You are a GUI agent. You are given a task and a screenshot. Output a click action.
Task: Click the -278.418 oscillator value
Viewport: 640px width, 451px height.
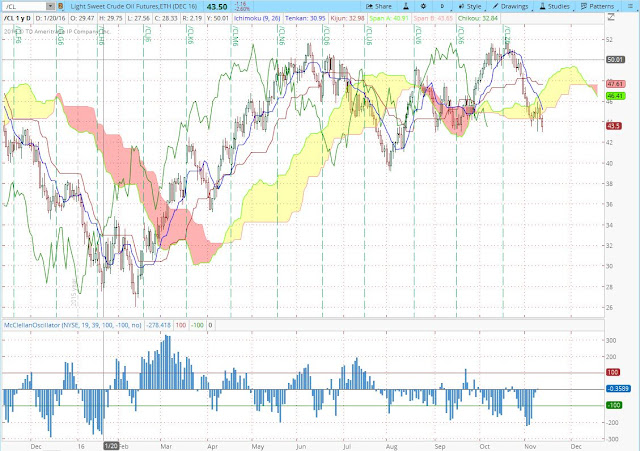159,325
